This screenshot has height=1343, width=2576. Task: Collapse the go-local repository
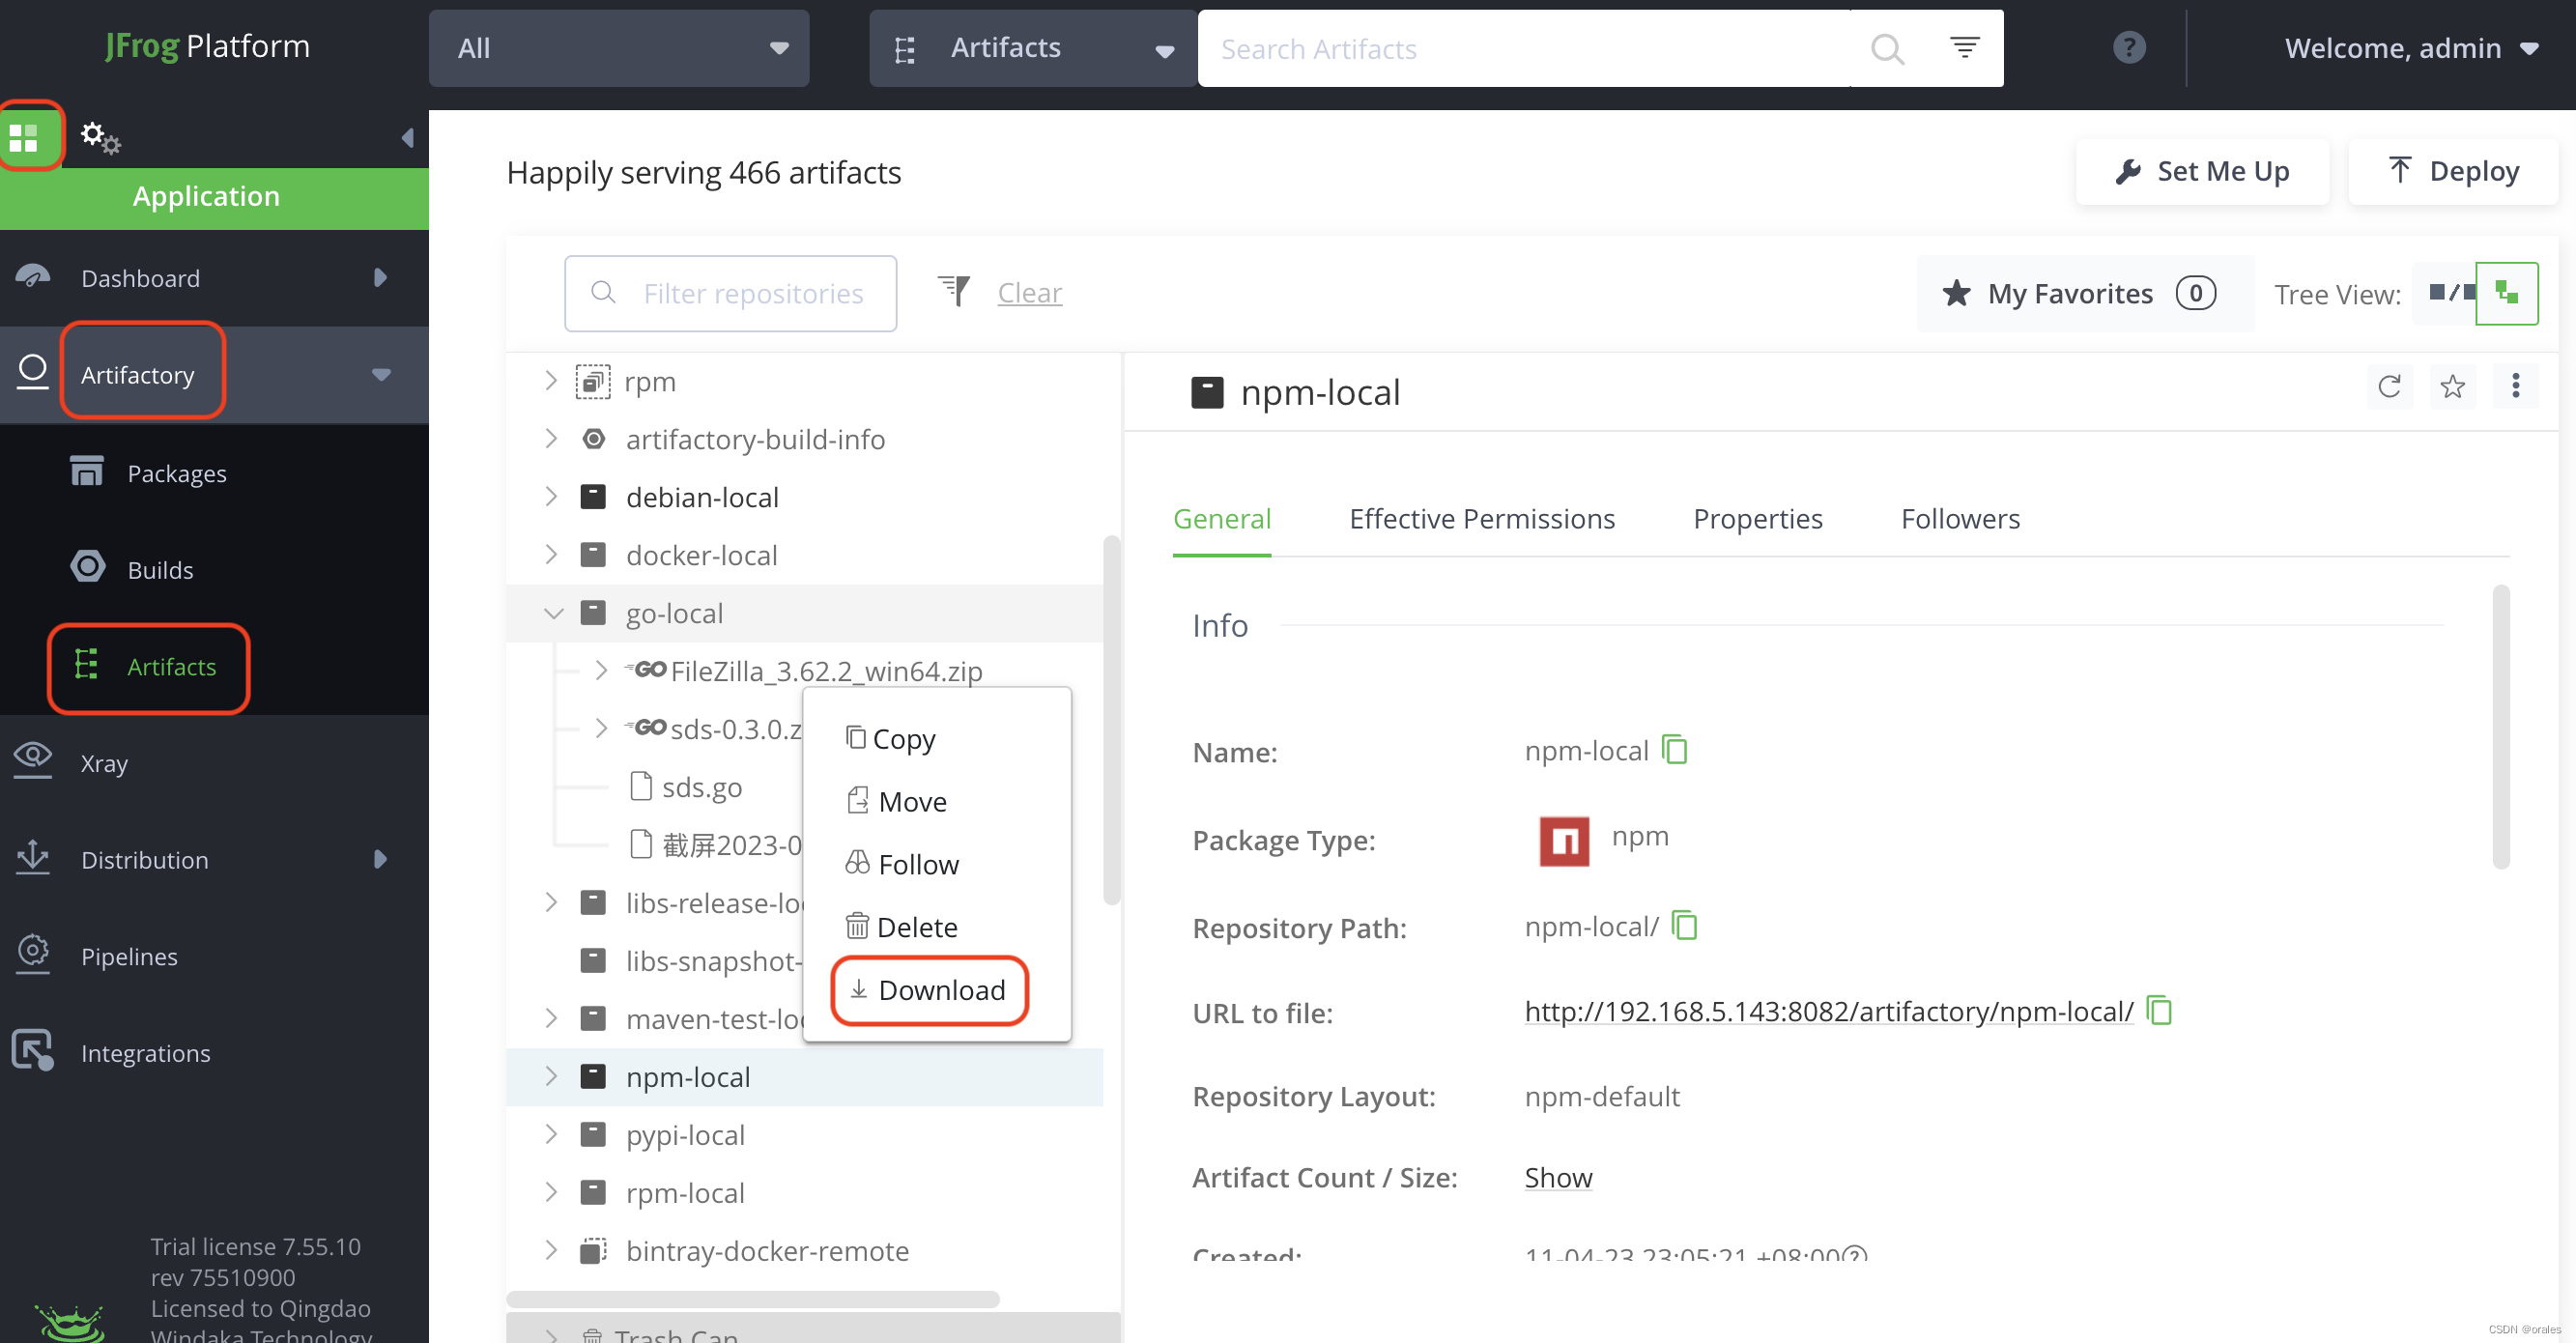(553, 613)
